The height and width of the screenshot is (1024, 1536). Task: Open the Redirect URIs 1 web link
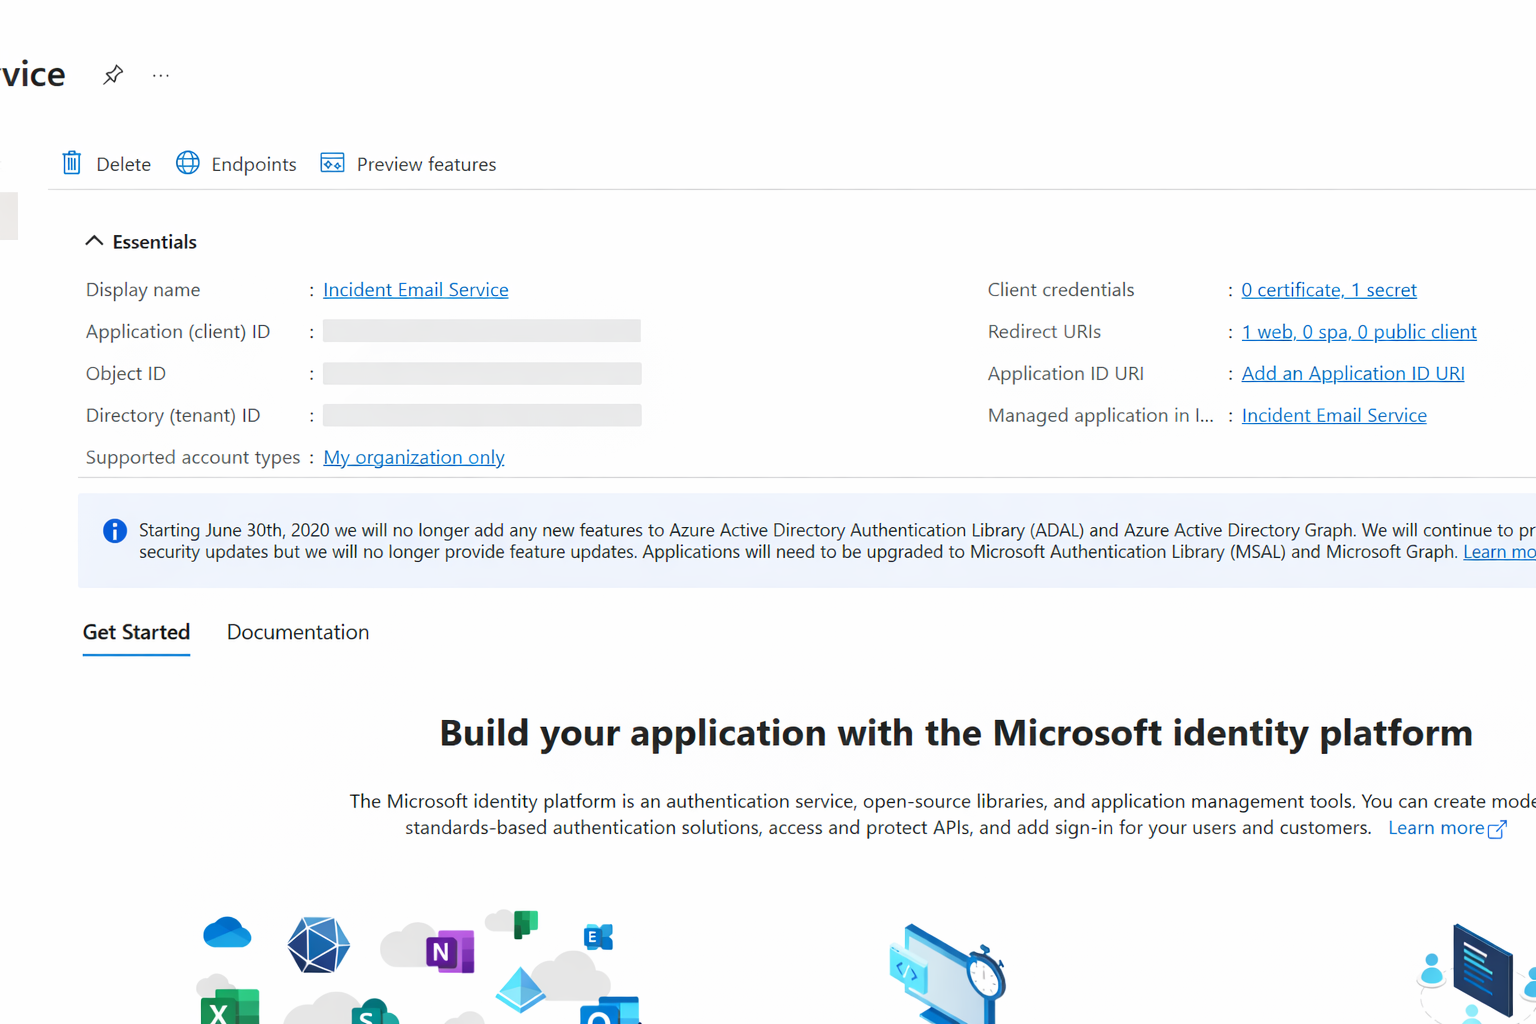(1358, 332)
